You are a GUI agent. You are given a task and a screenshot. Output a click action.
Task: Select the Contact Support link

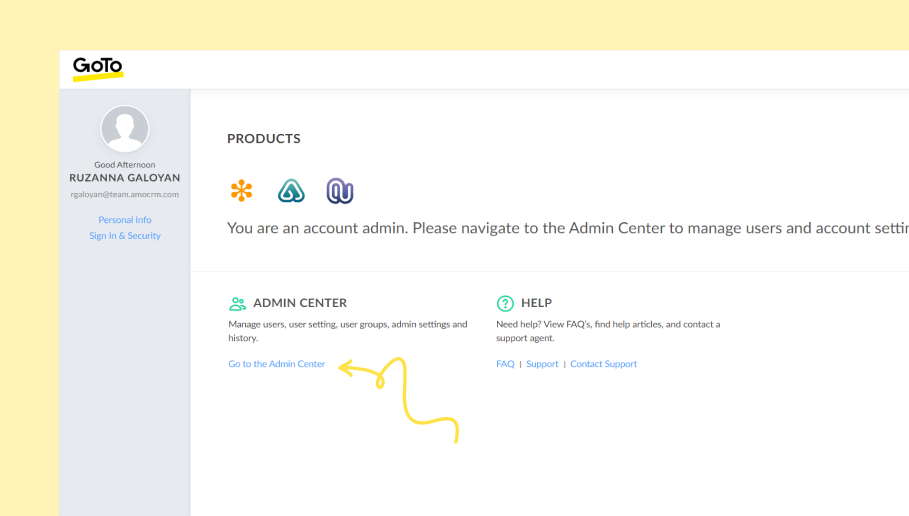603,364
